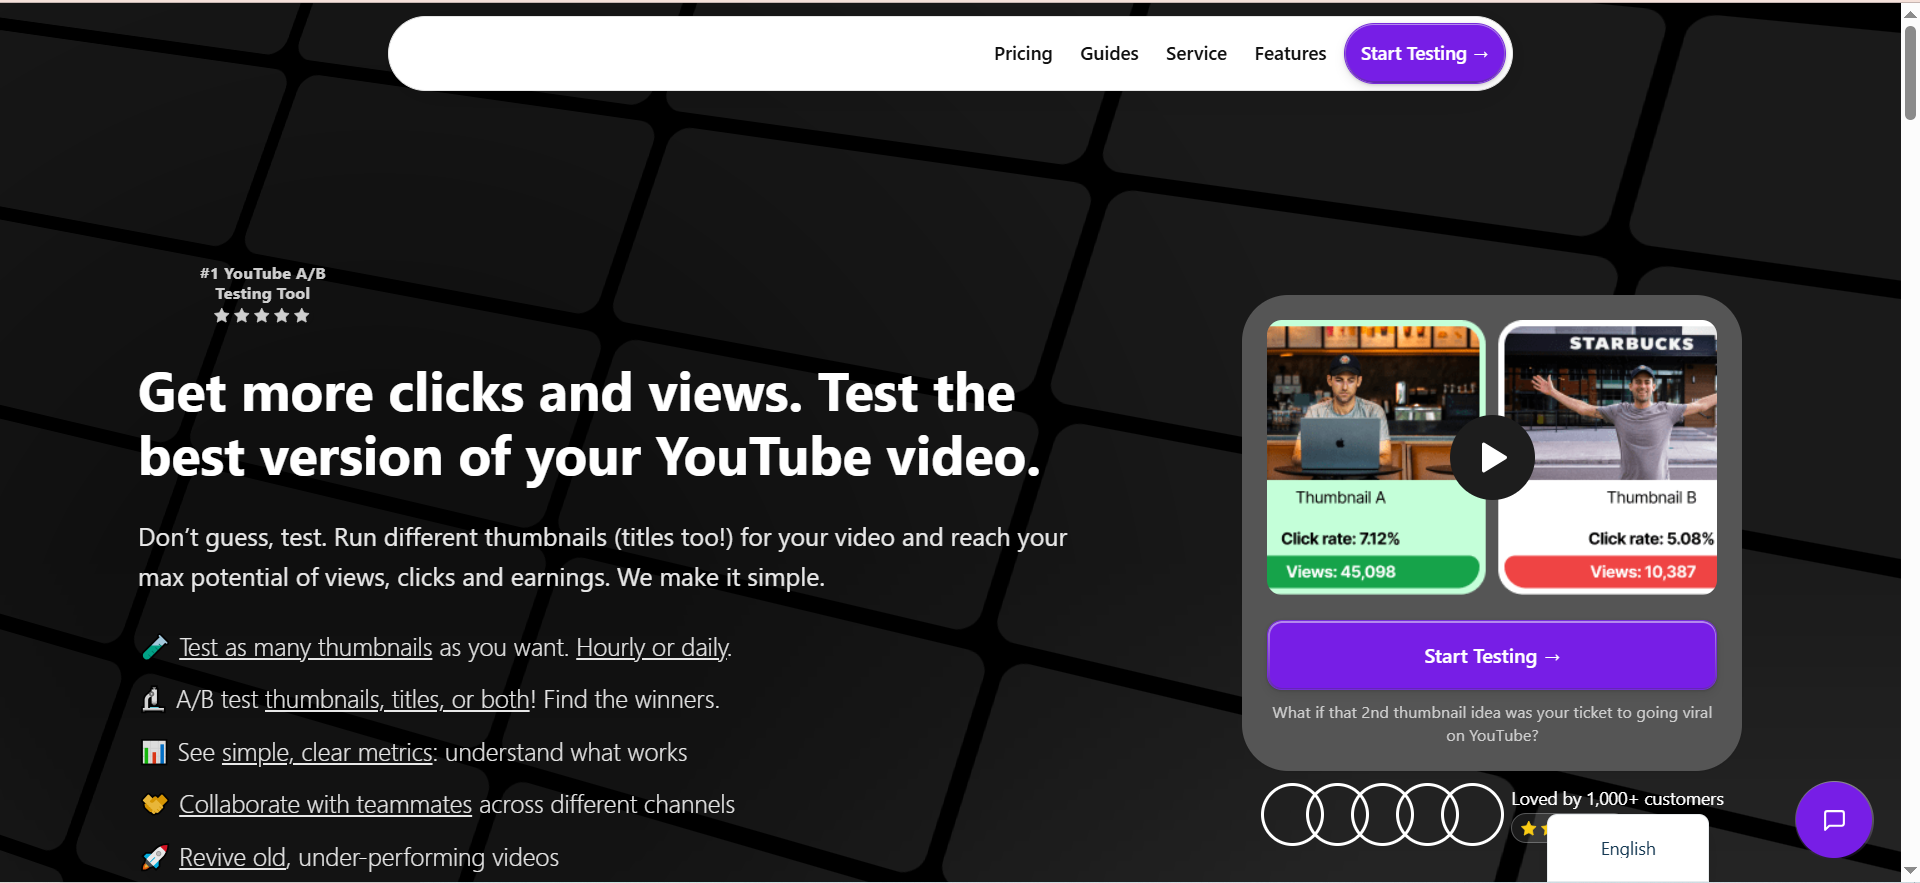Click the five-star rating under Testing Tool
Image resolution: width=1920 pixels, height=883 pixels.
(x=262, y=316)
